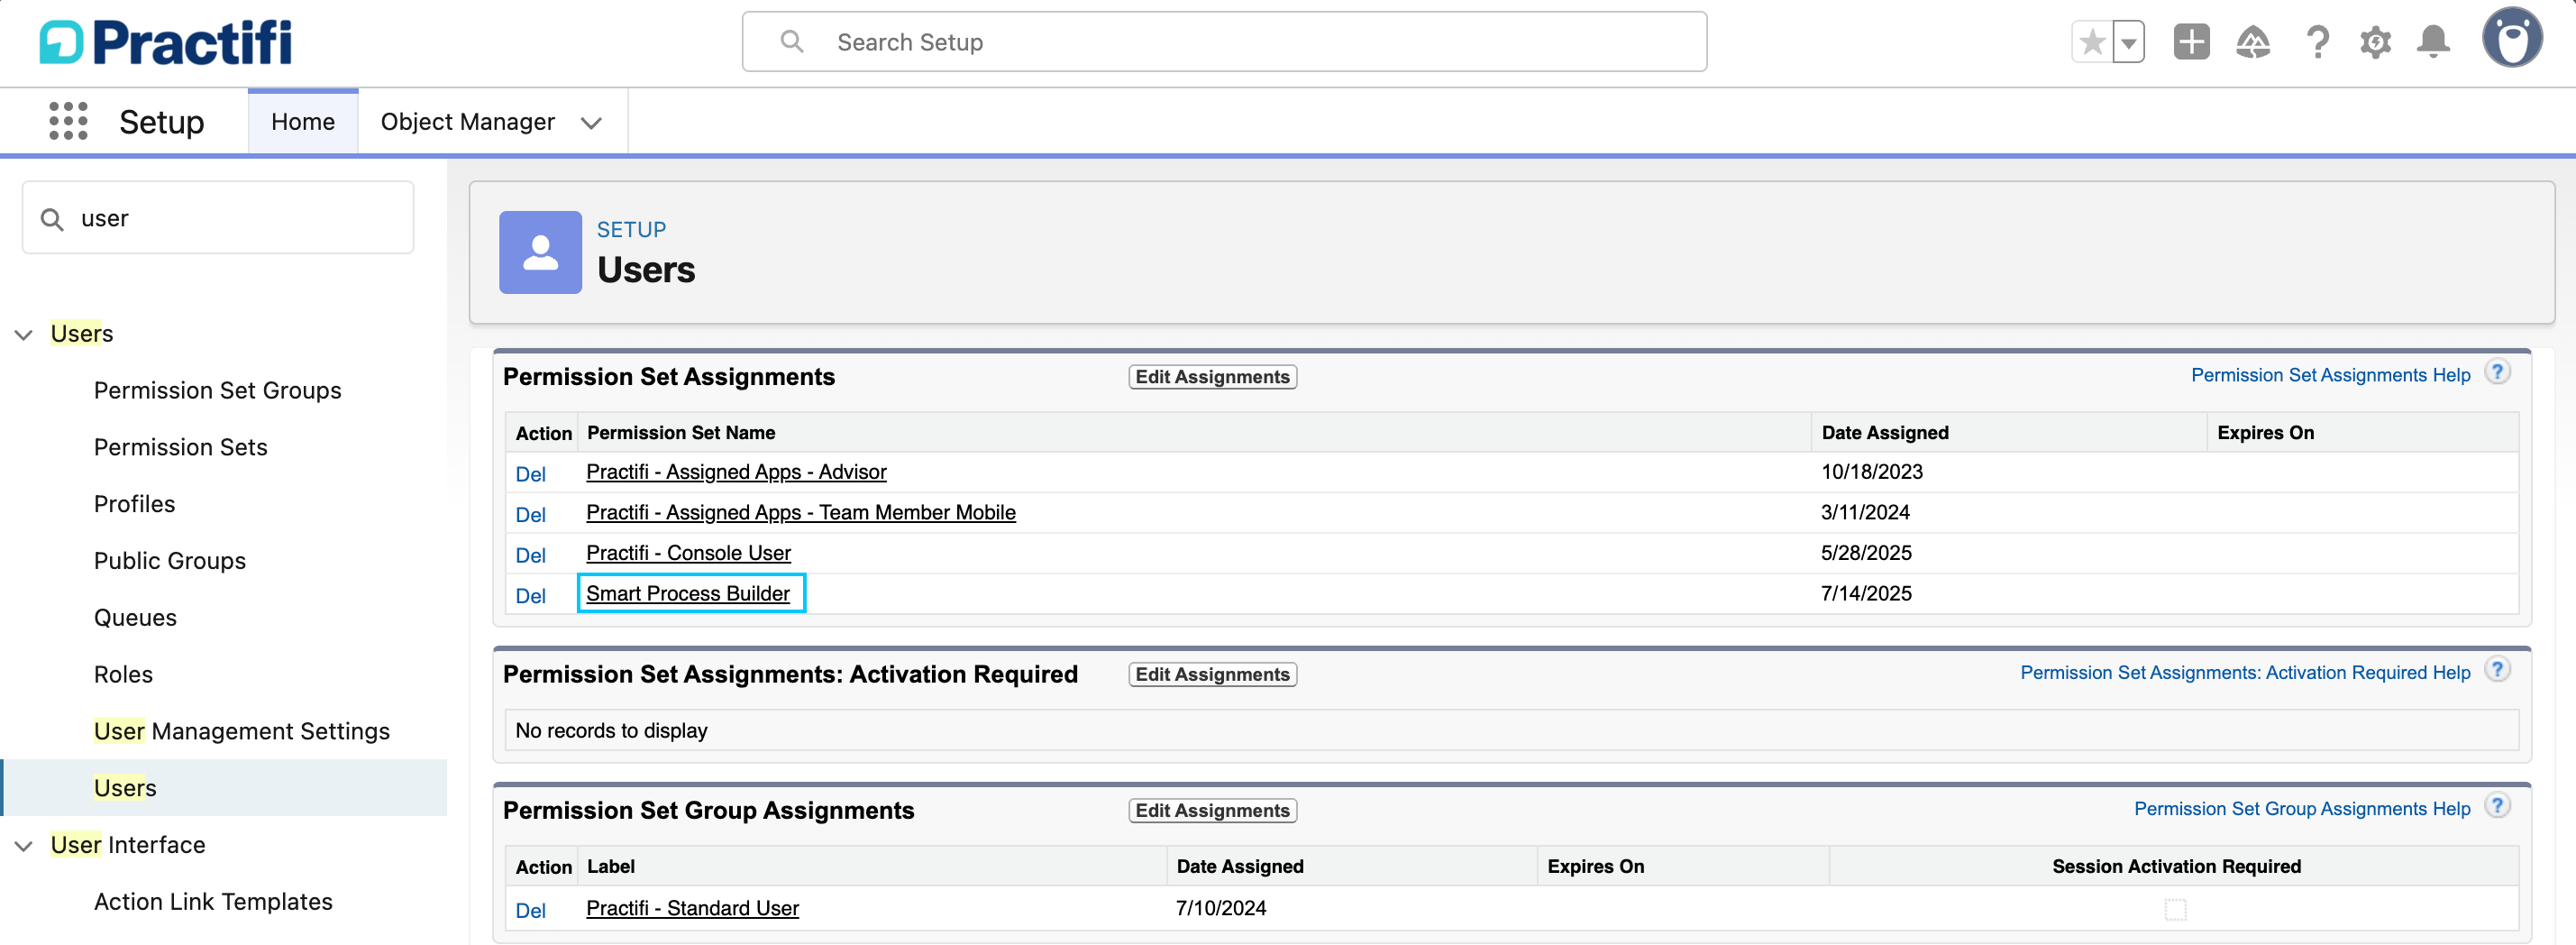
Task: Open the Trailhead guidance icon
Action: [2253, 42]
